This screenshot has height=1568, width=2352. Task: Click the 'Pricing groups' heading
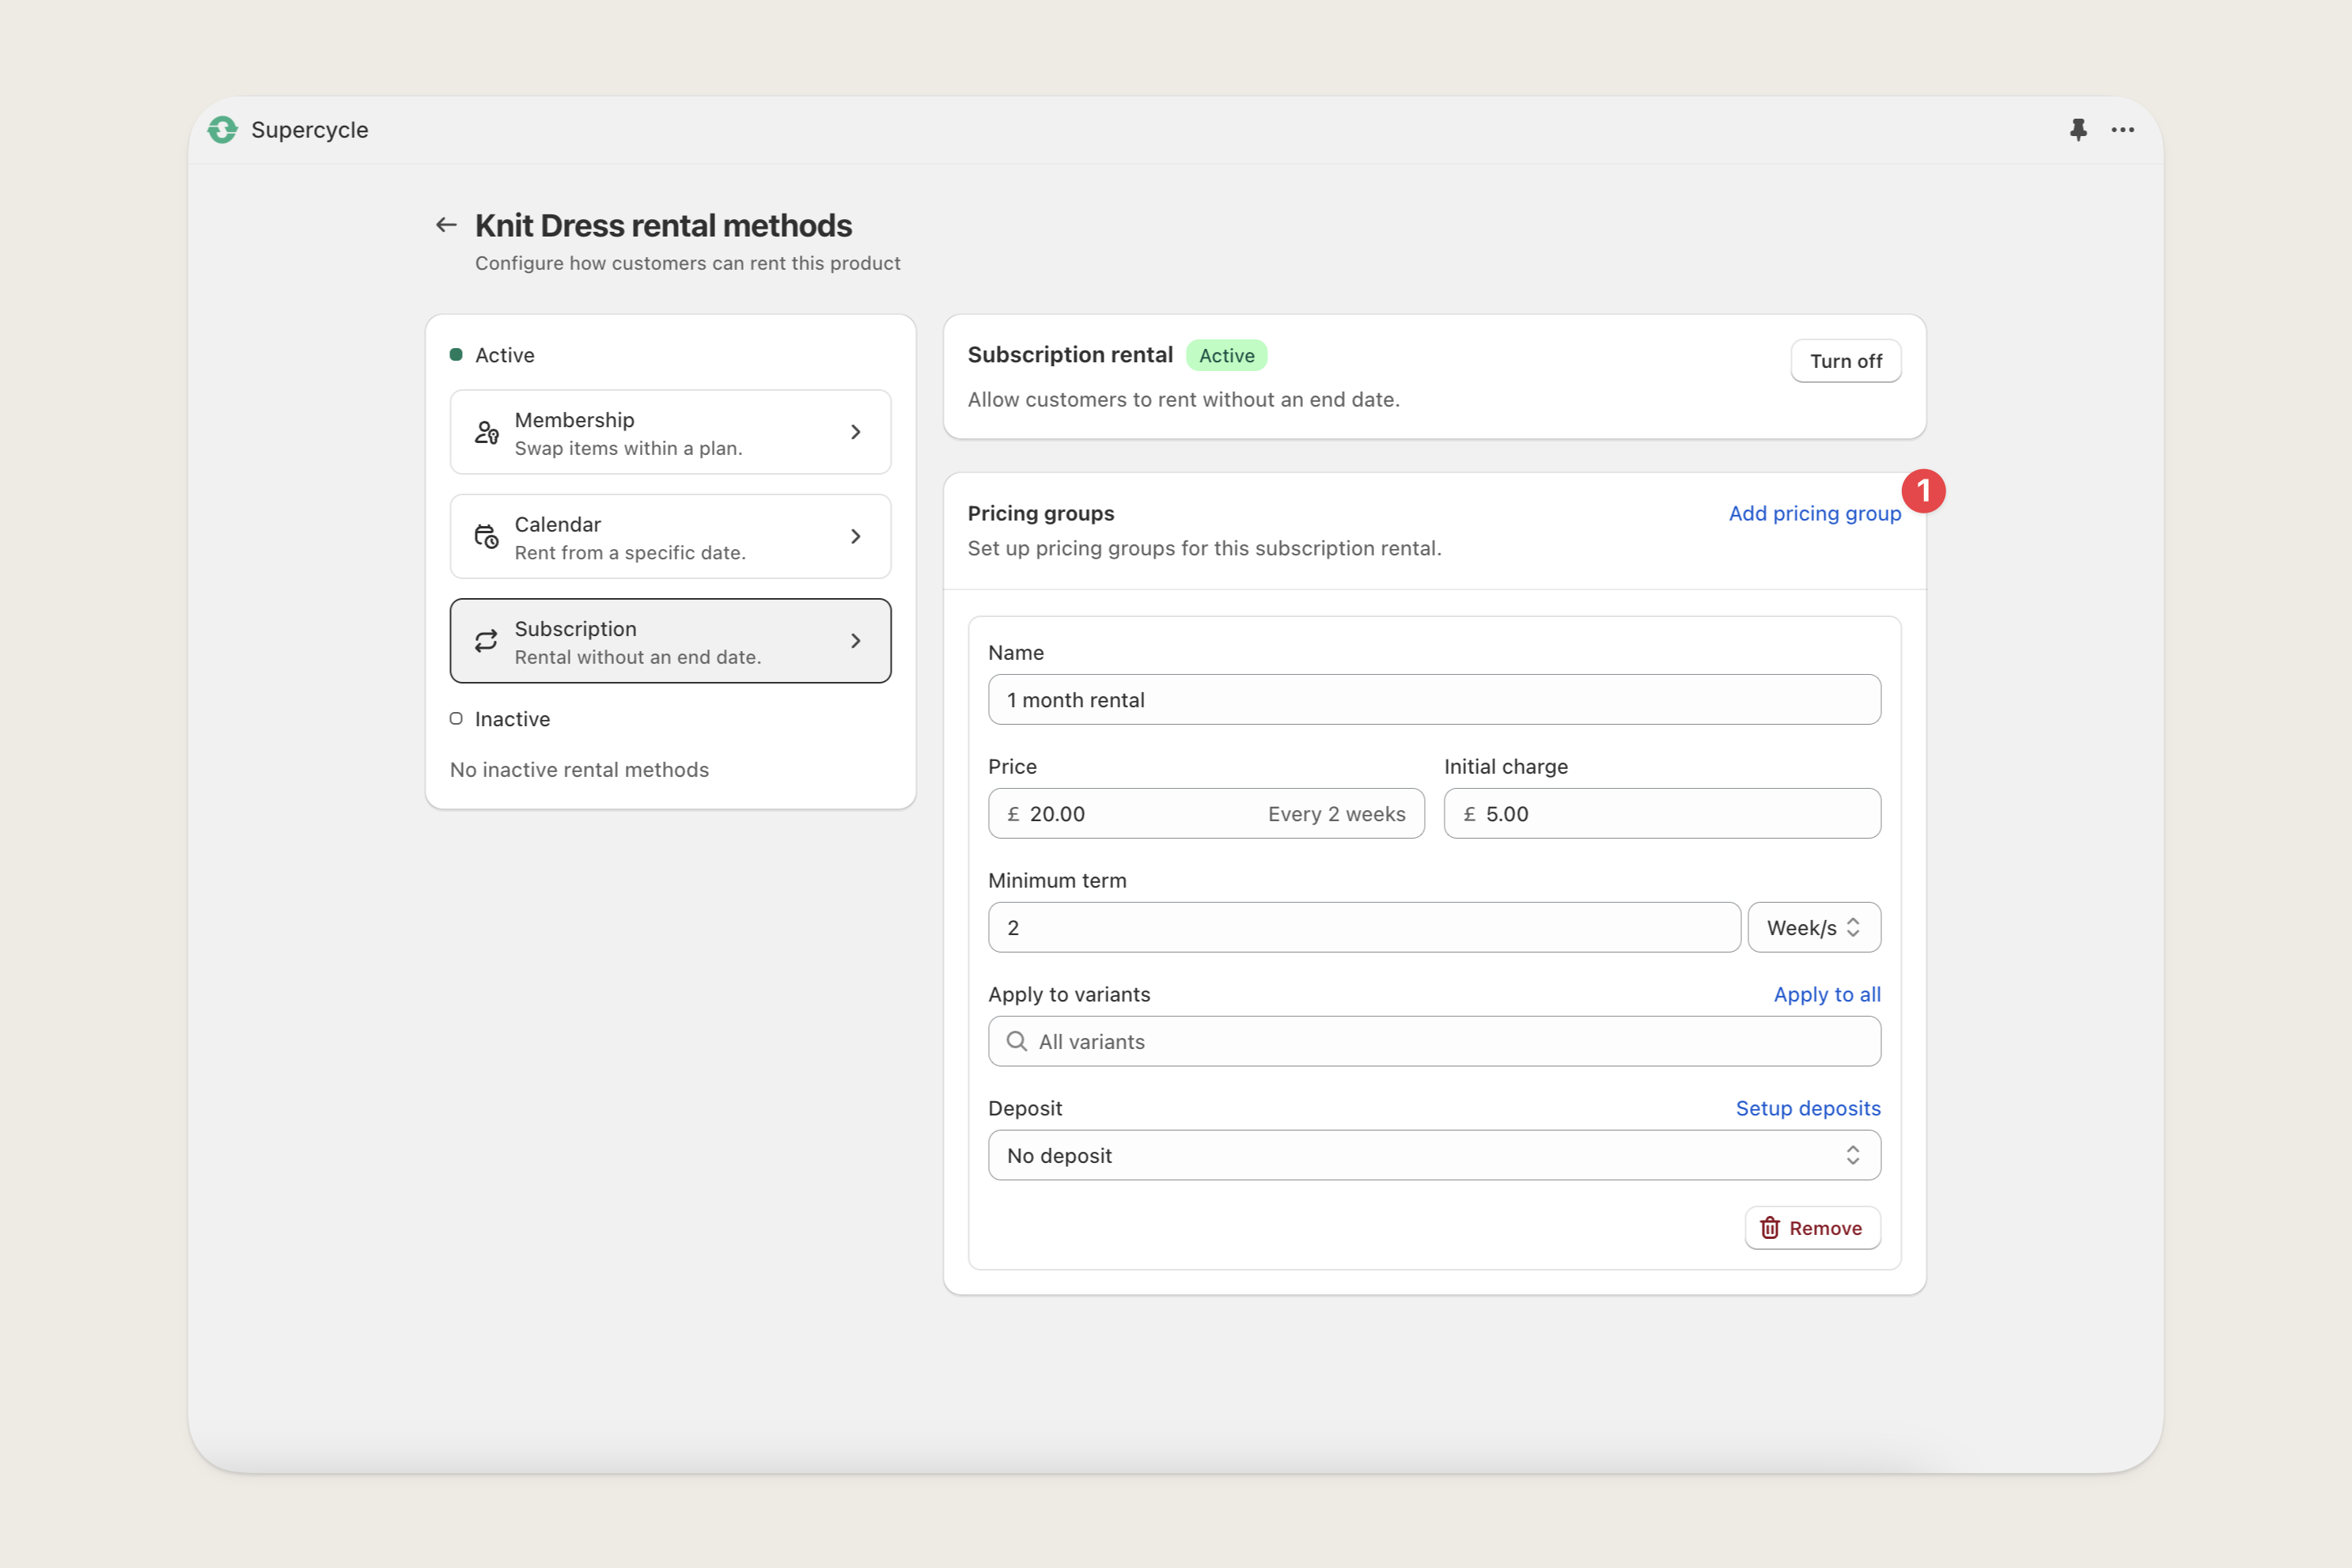coord(1040,513)
